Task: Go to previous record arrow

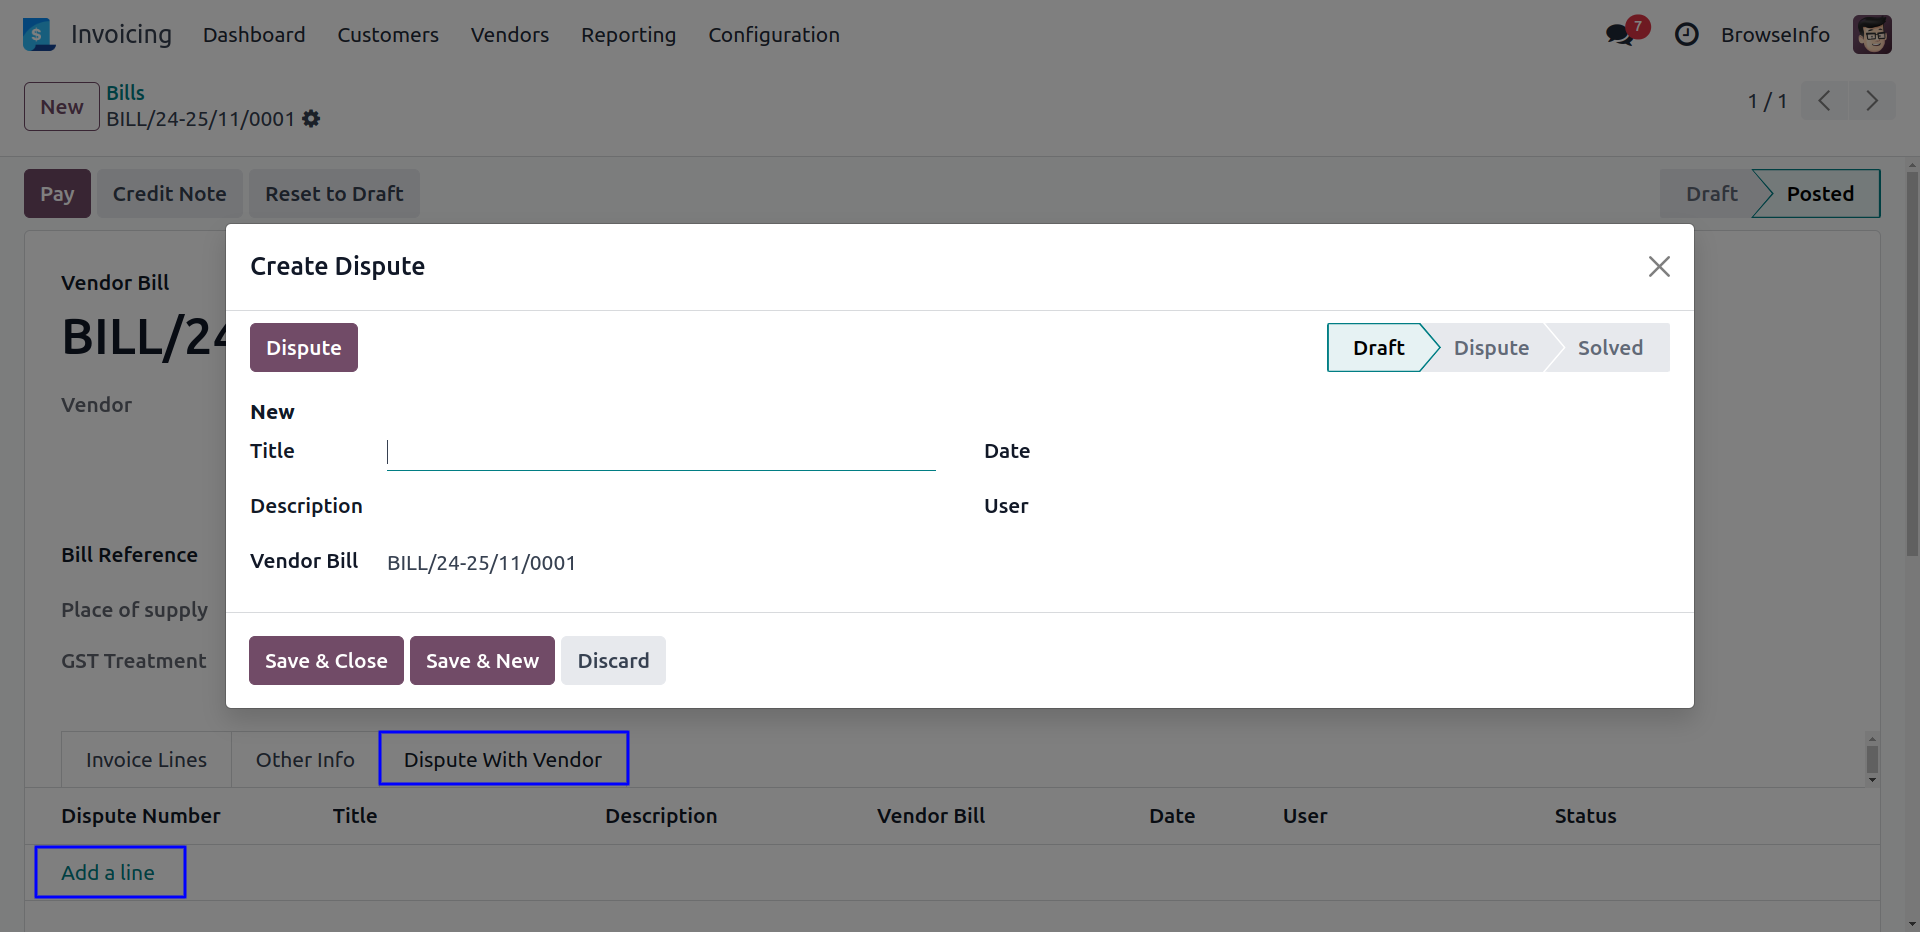Action: tap(1824, 101)
